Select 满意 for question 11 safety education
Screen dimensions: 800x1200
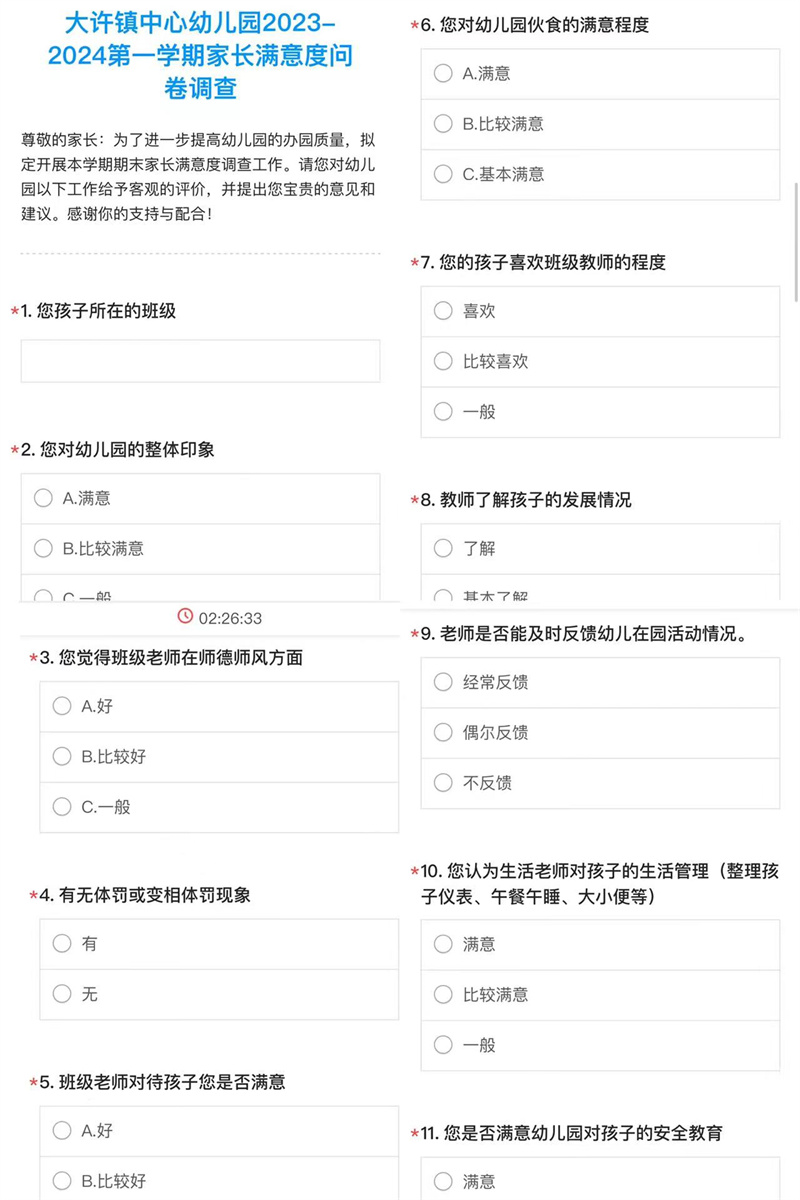[x=443, y=1182]
